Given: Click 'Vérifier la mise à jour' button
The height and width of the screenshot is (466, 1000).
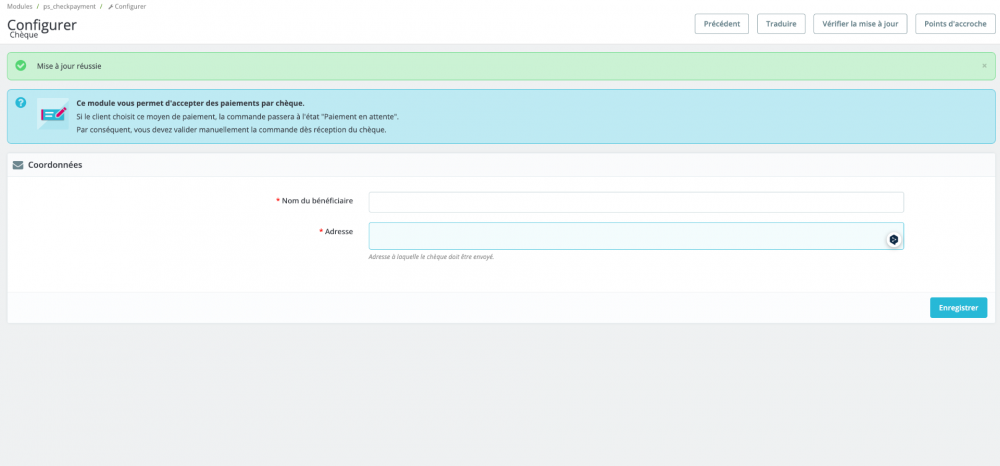Looking at the screenshot, I should 860,24.
